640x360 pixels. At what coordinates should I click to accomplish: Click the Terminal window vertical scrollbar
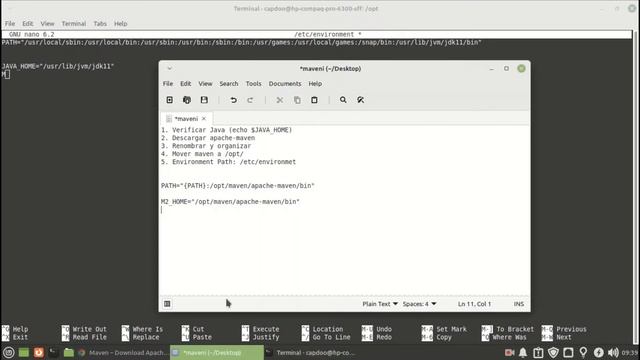(x=636, y=188)
